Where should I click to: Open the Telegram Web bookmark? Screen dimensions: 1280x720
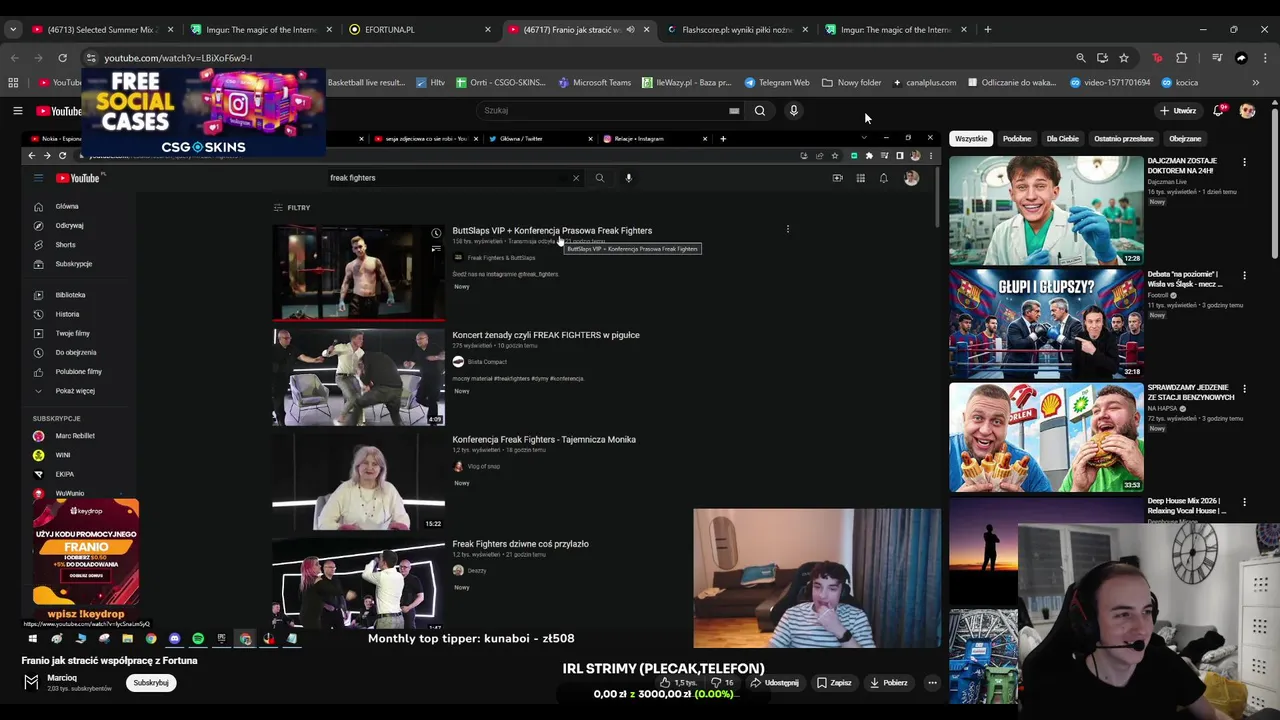coord(777,83)
